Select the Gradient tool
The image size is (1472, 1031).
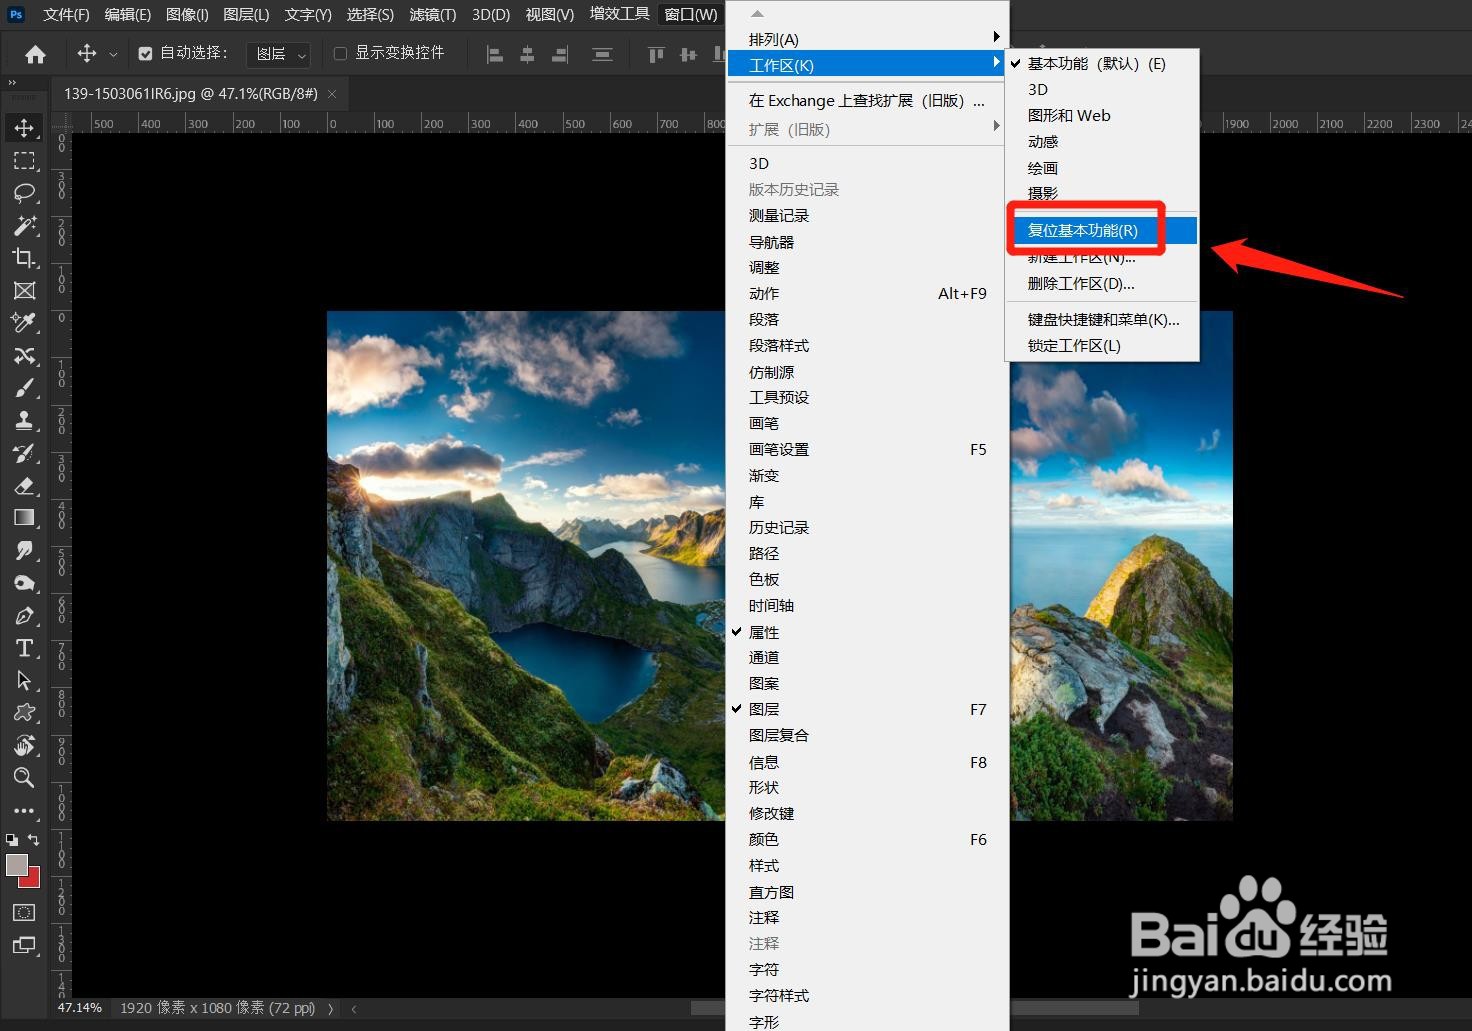pyautogui.click(x=24, y=517)
